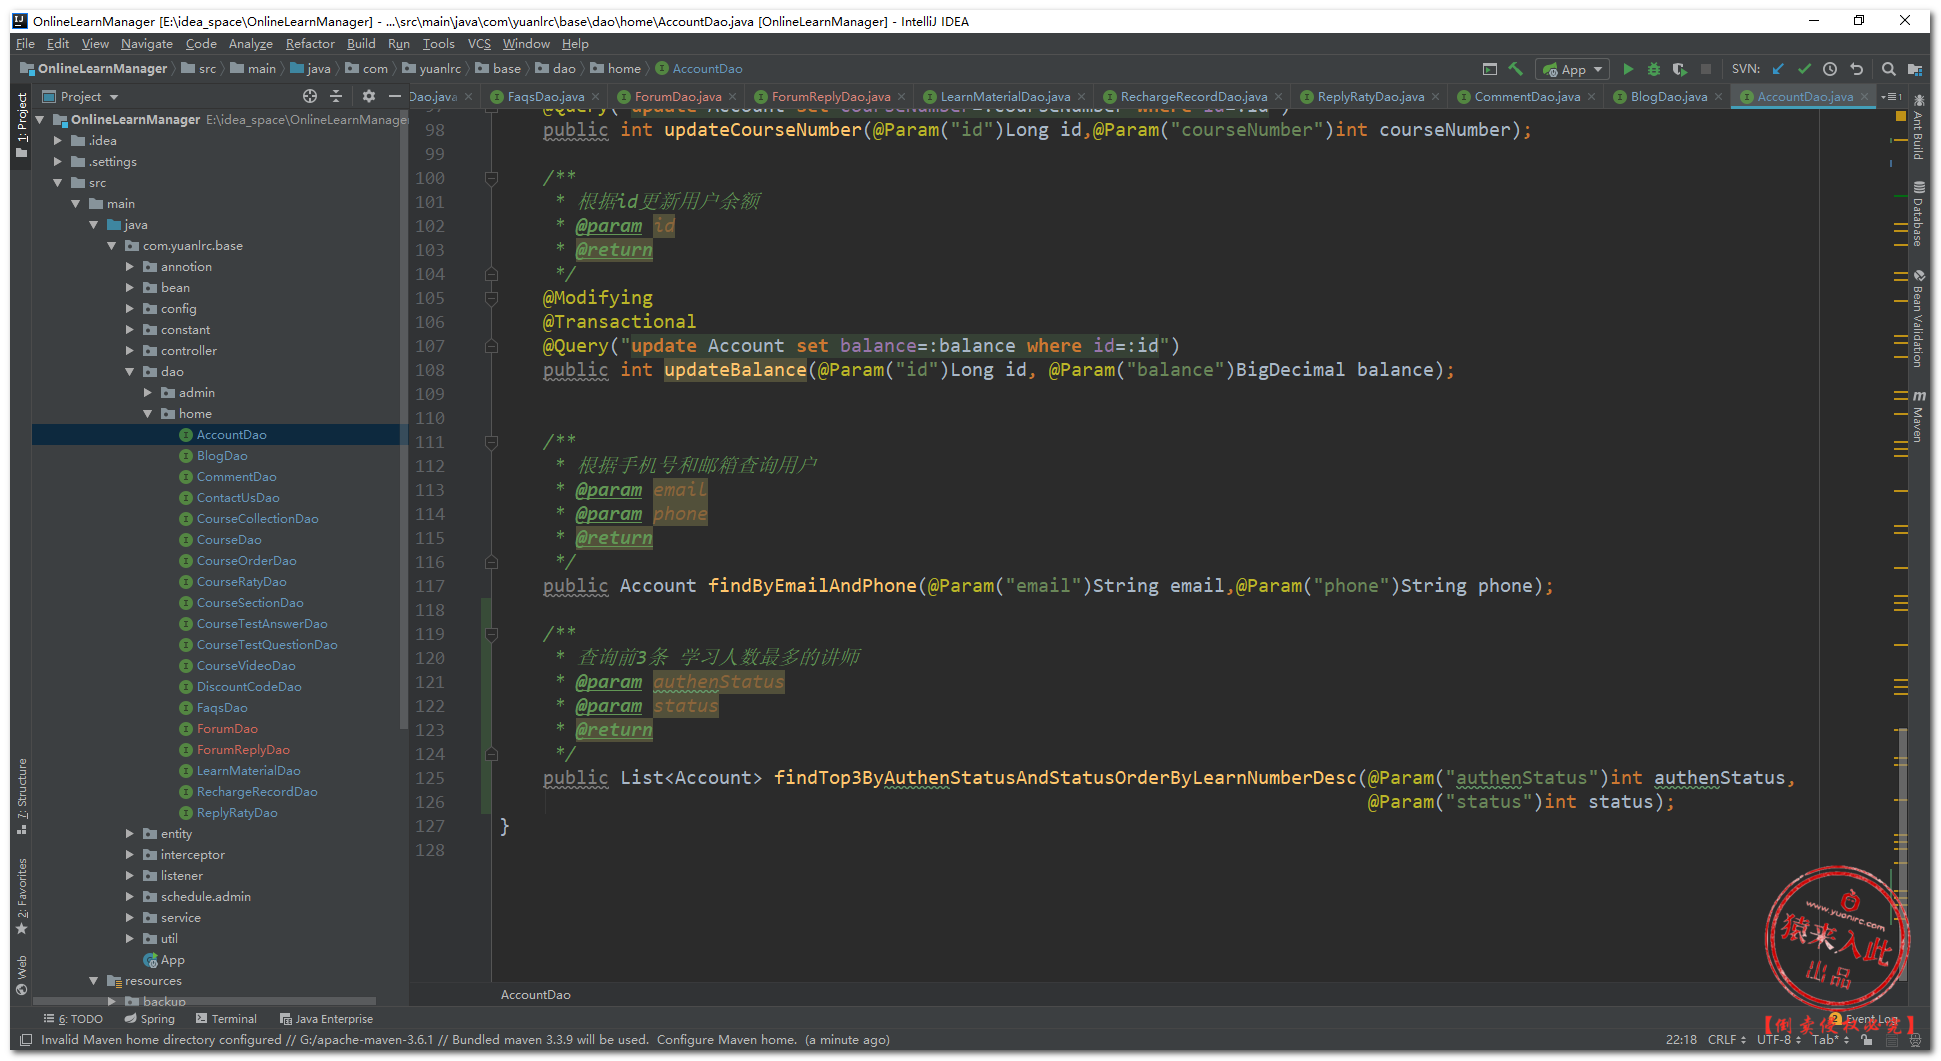Open the Java Enterprise tool window

pyautogui.click(x=326, y=1019)
